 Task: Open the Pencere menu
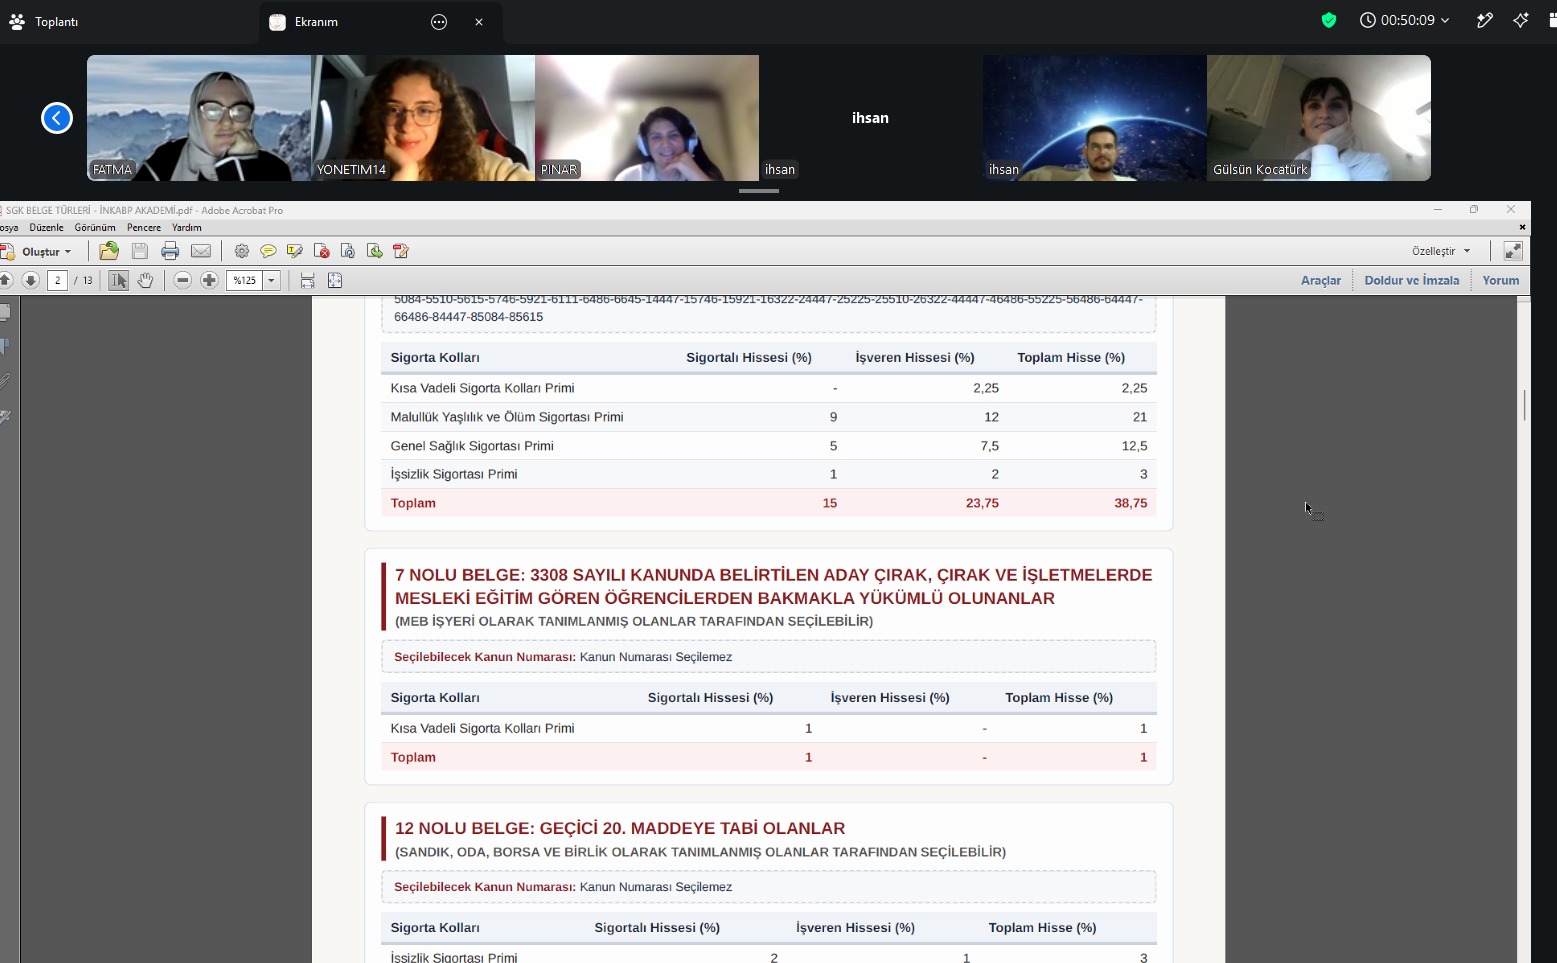tap(144, 227)
